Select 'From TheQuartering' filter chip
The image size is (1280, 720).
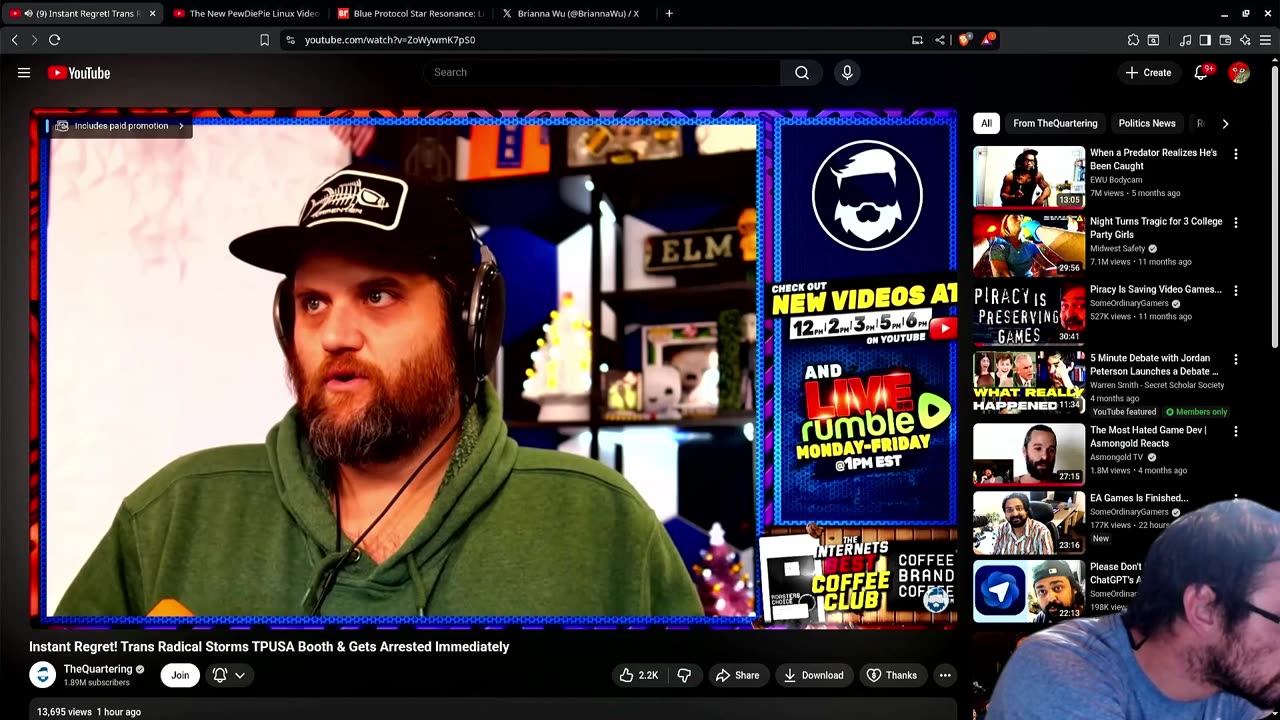[x=1055, y=123]
